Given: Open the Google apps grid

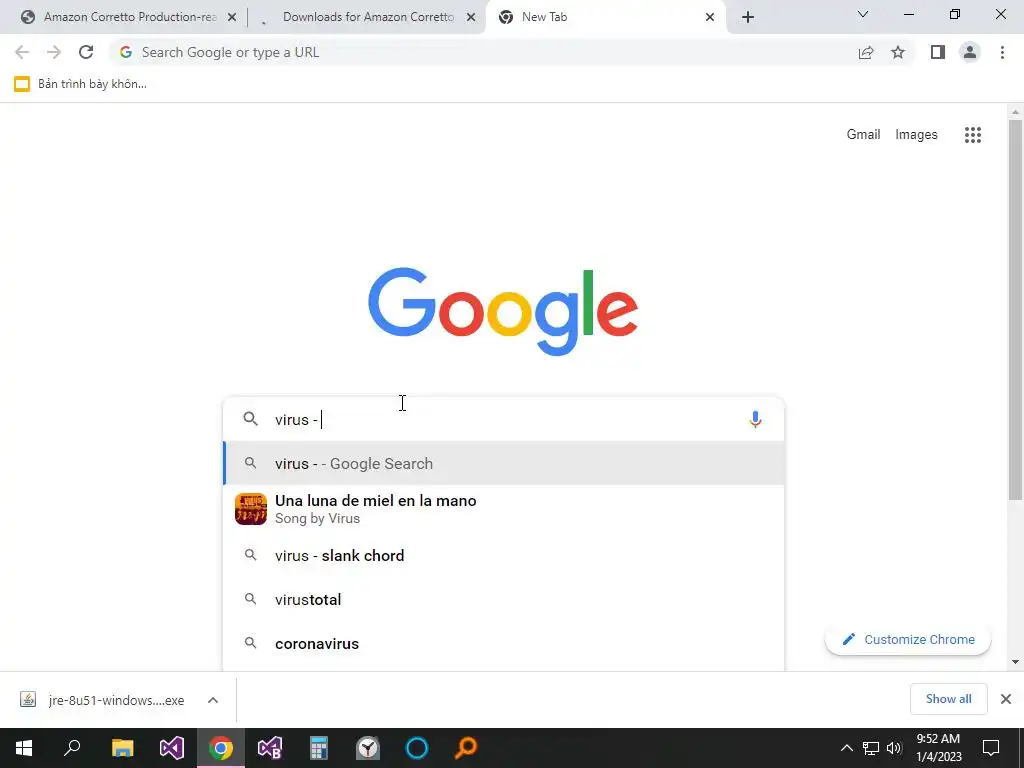Looking at the screenshot, I should point(973,135).
